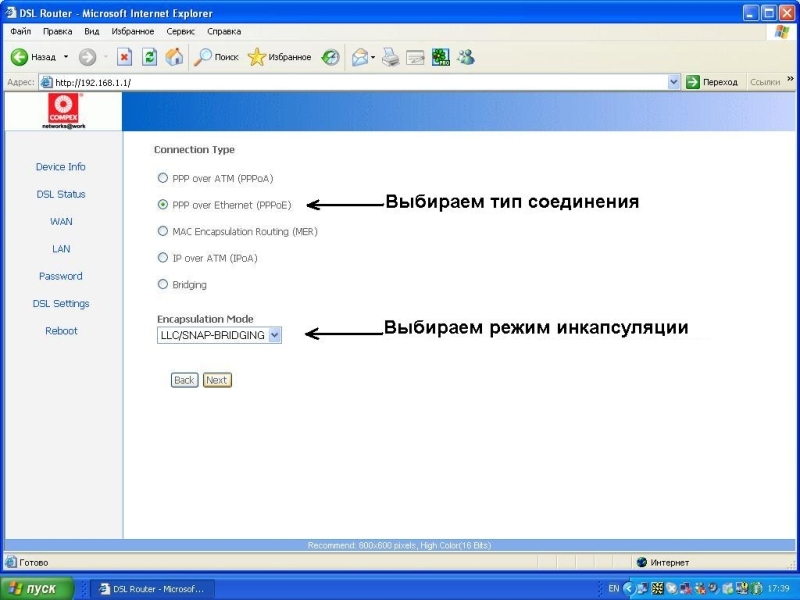Open Избранное (Favorites) star in toolbar
This screenshot has width=800, height=600.
click(x=280, y=57)
